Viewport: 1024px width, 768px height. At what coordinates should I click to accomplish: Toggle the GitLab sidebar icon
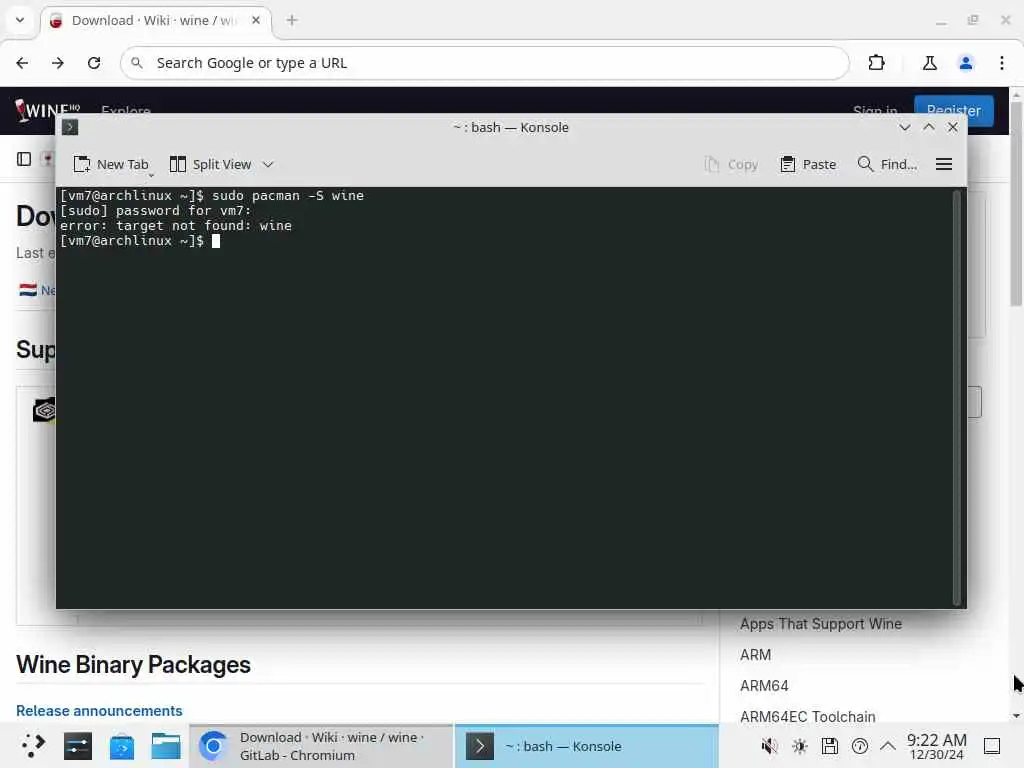click(24, 159)
